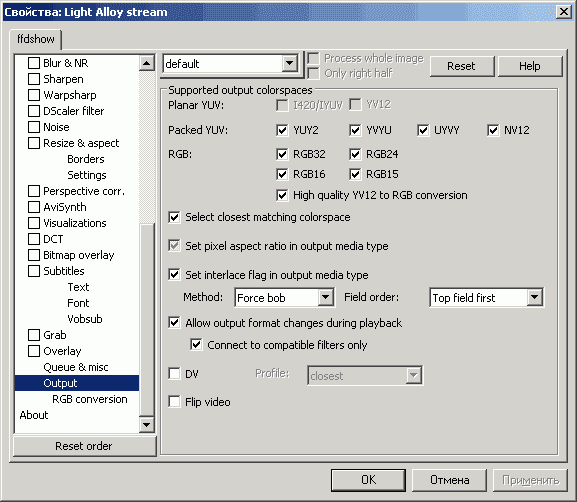The width and height of the screenshot is (577, 502).
Task: Click the Reset button
Action: tap(461, 66)
